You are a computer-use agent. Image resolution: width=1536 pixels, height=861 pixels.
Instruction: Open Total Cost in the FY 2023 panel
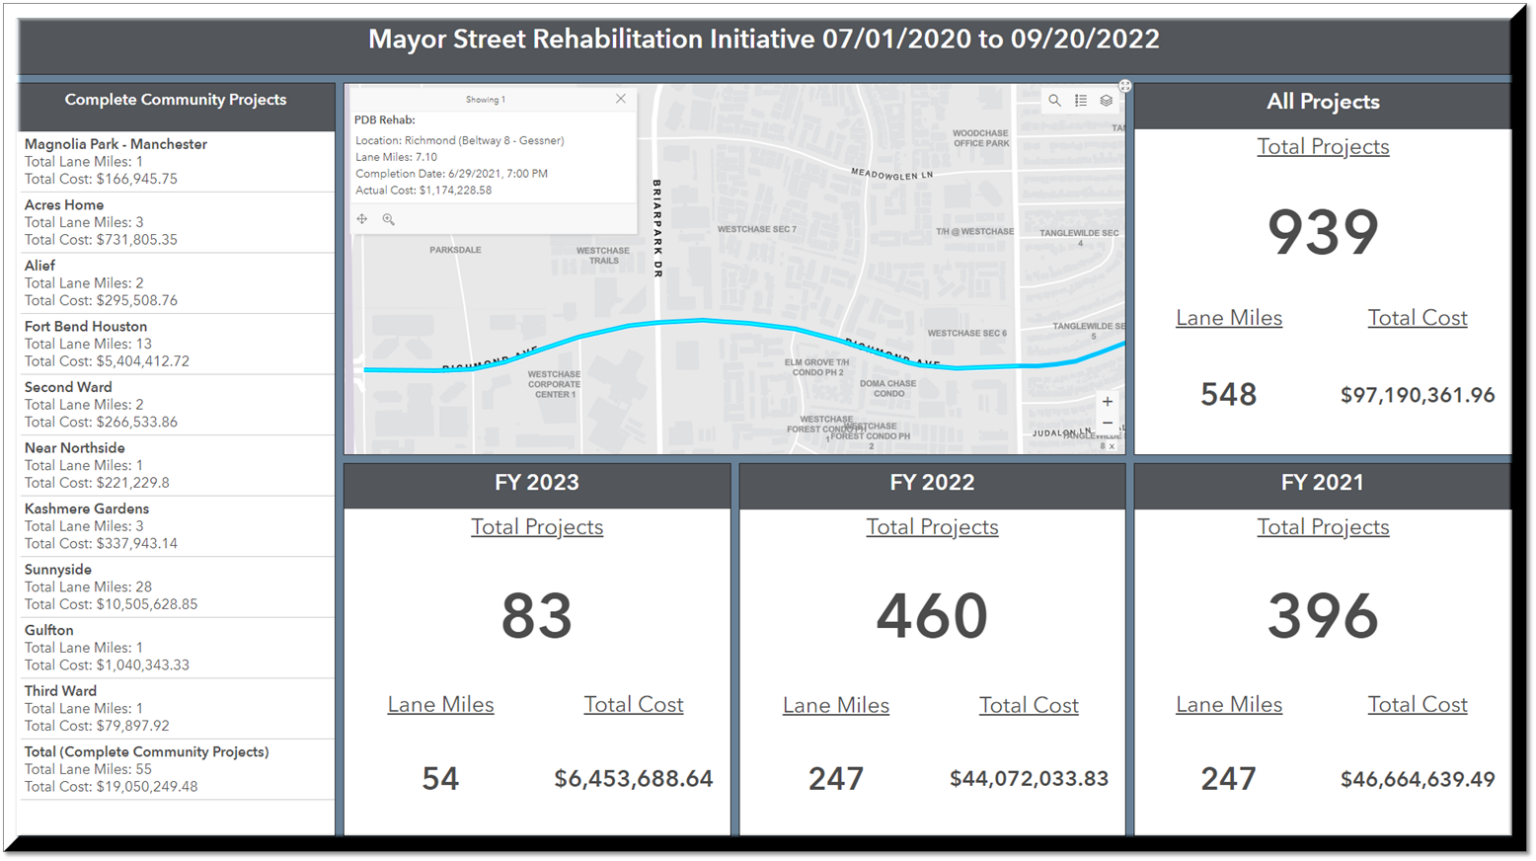tap(633, 704)
